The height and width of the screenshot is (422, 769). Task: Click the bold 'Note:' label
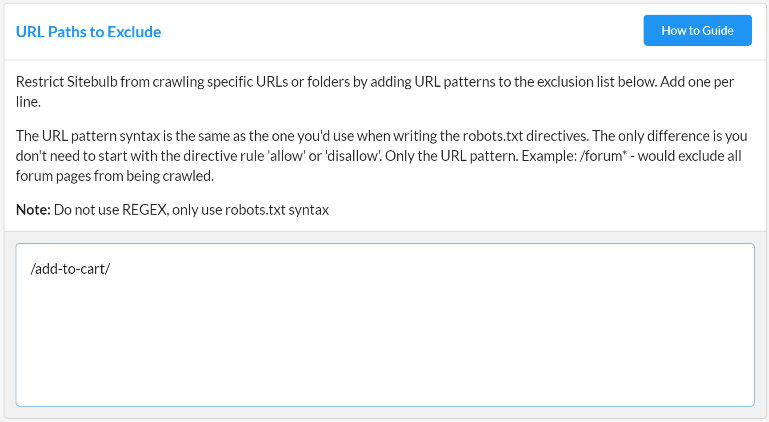tap(33, 210)
